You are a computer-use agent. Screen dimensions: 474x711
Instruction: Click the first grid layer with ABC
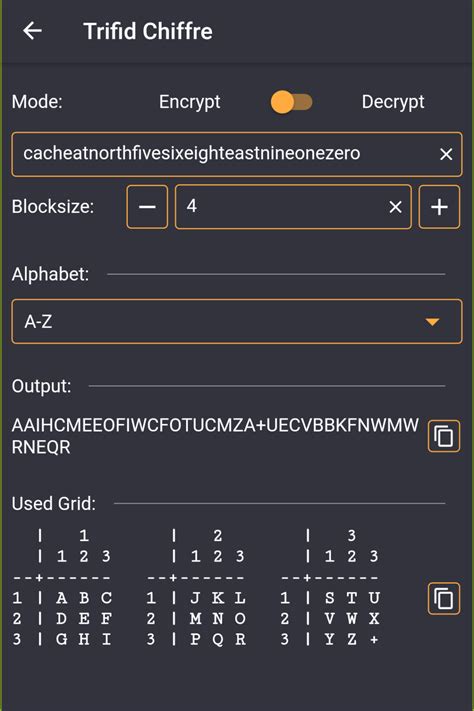[62, 588]
